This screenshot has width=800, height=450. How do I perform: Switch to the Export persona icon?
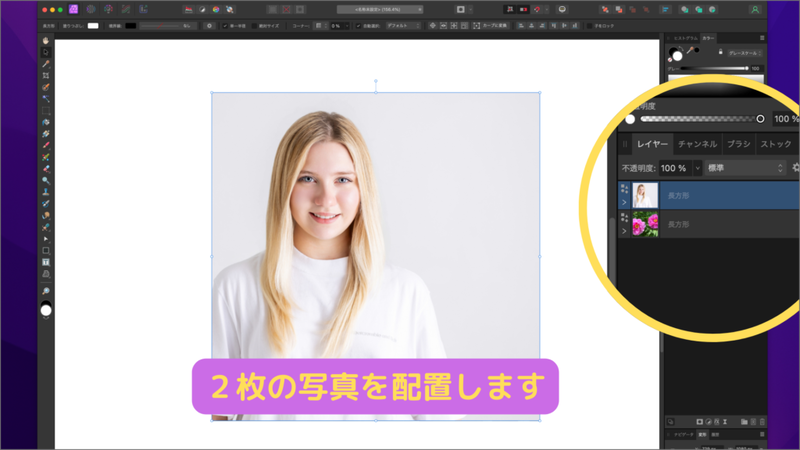tap(143, 9)
